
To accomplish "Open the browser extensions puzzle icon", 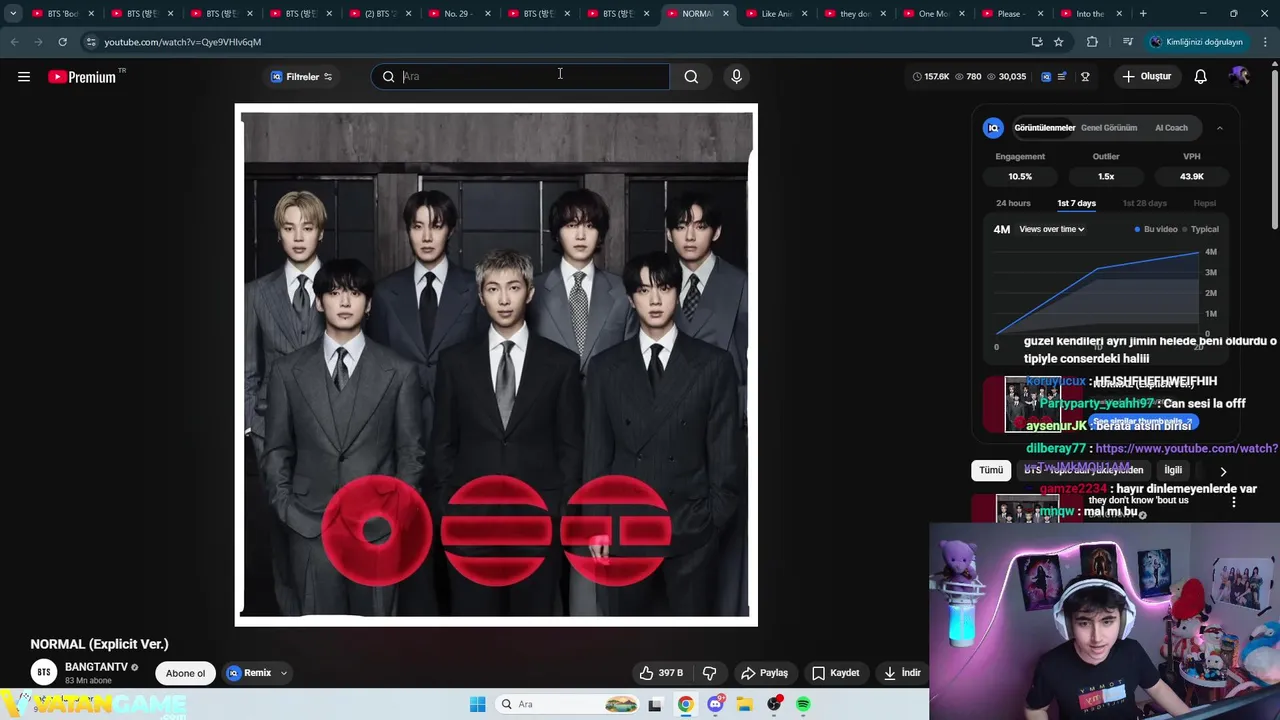I will point(1092,42).
